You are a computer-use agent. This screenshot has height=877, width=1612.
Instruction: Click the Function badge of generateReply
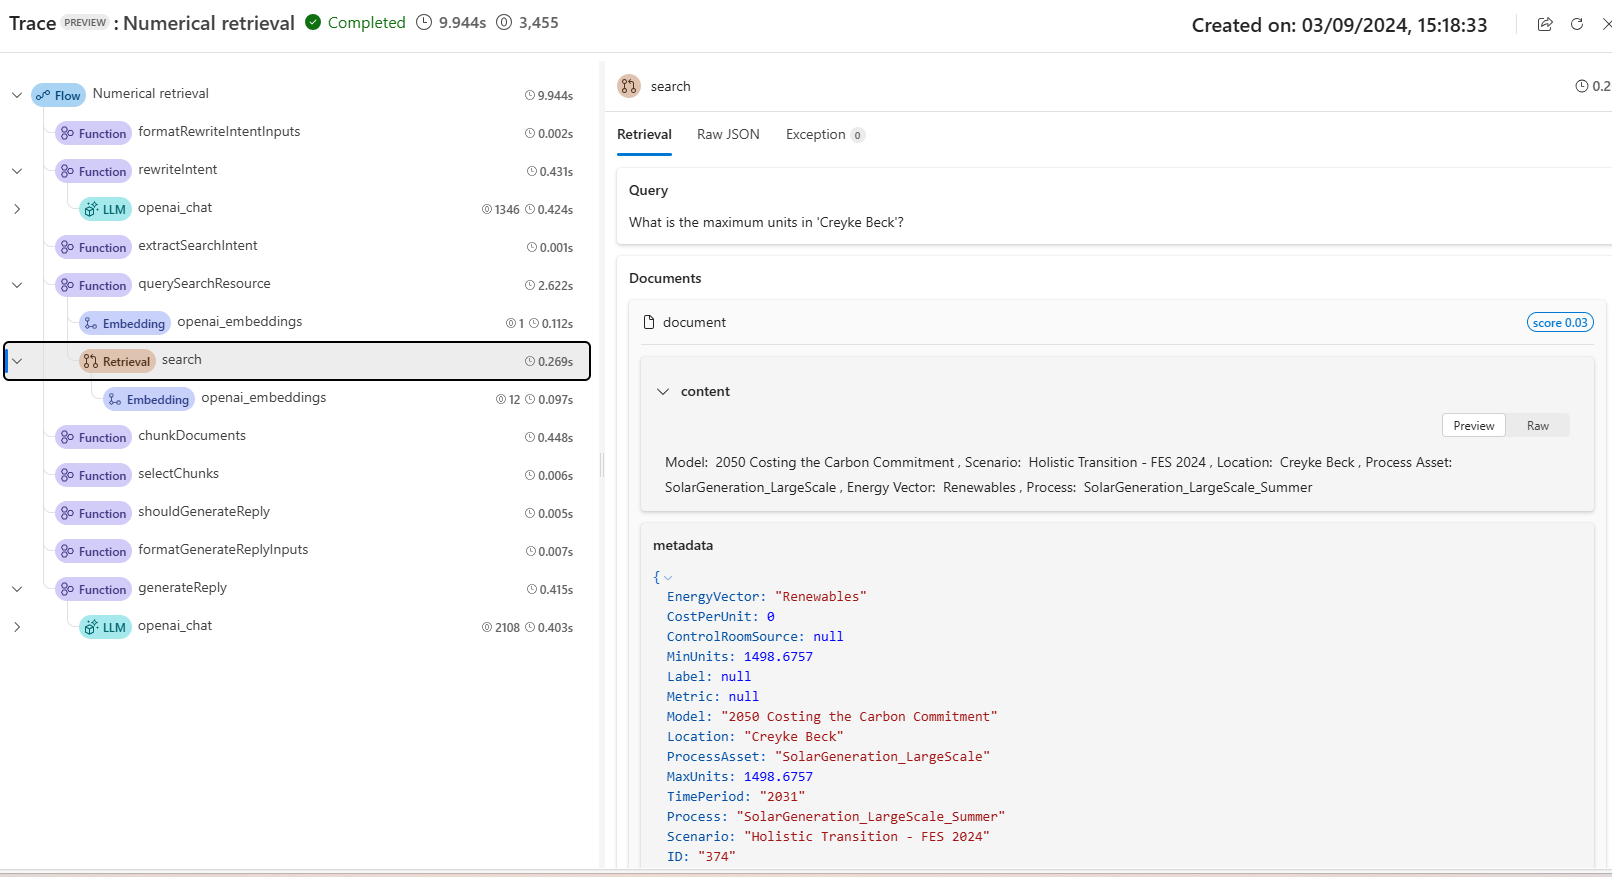[x=93, y=589]
